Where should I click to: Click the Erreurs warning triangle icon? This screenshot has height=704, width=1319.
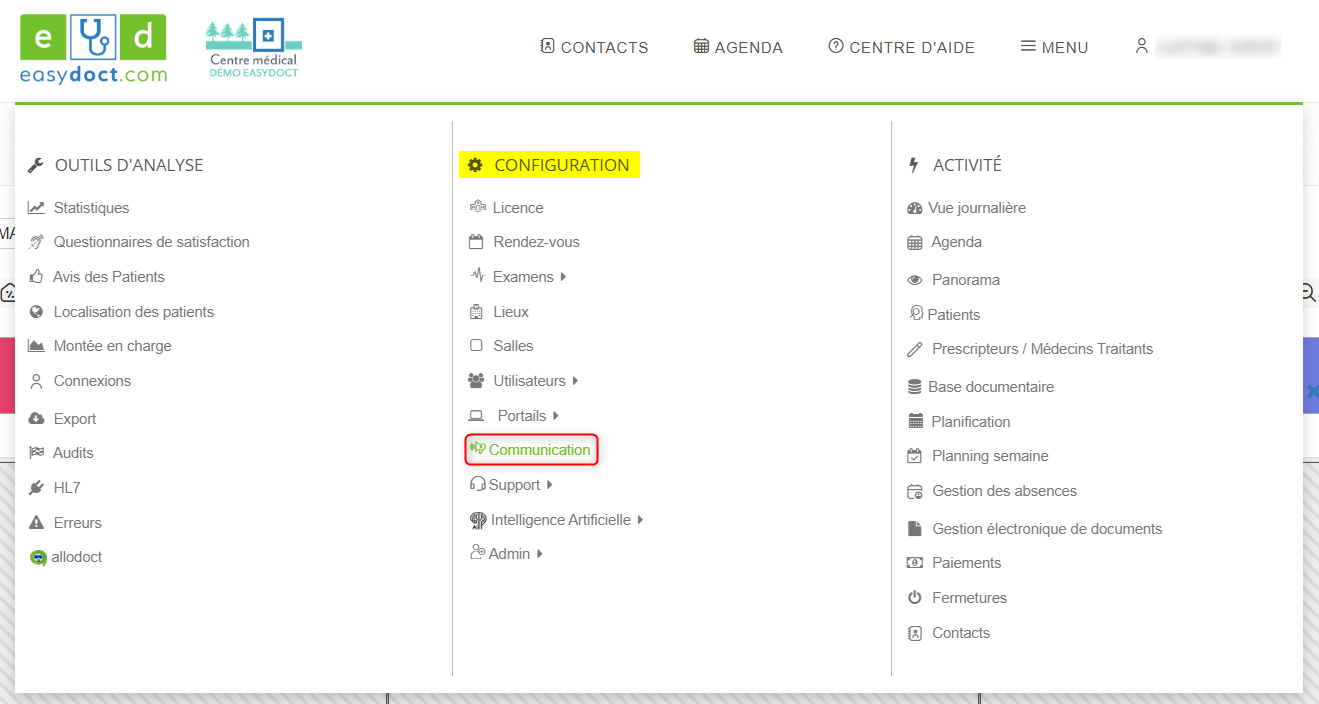point(36,523)
